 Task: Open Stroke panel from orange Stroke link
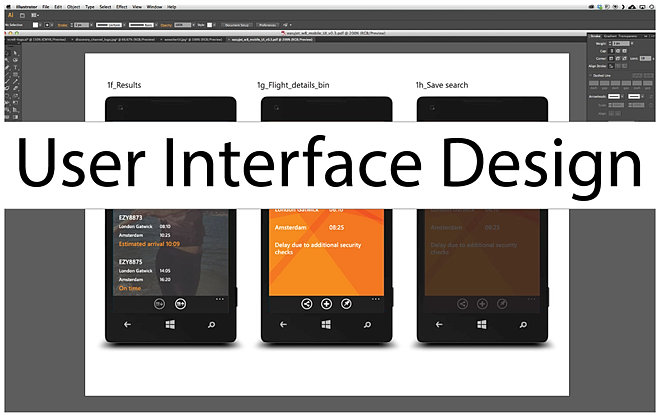62,25
